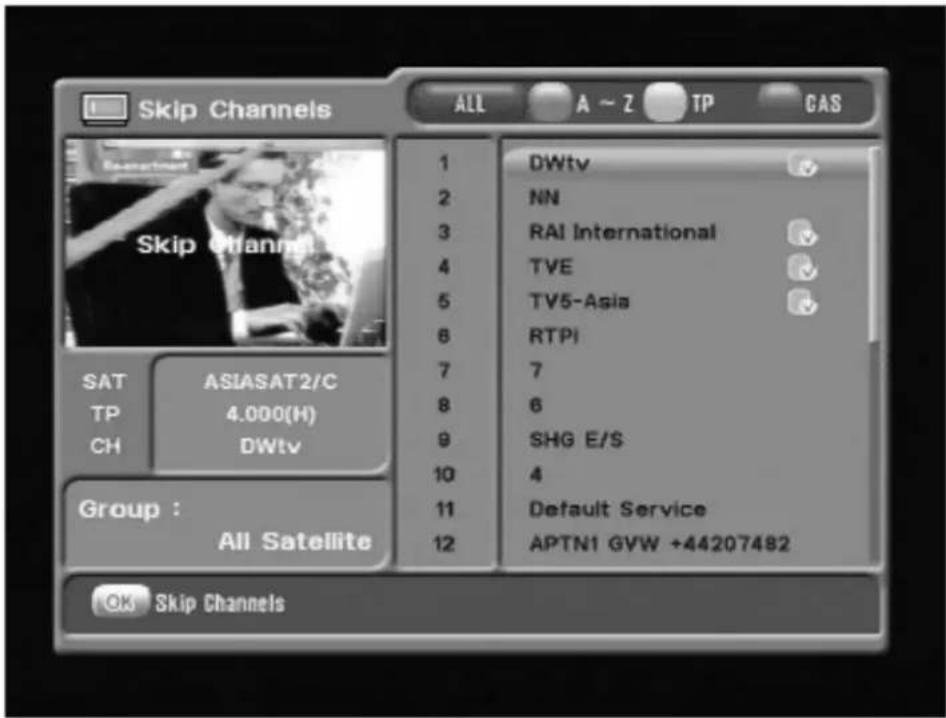Select channel SHG E/S in the list

coord(687,440)
